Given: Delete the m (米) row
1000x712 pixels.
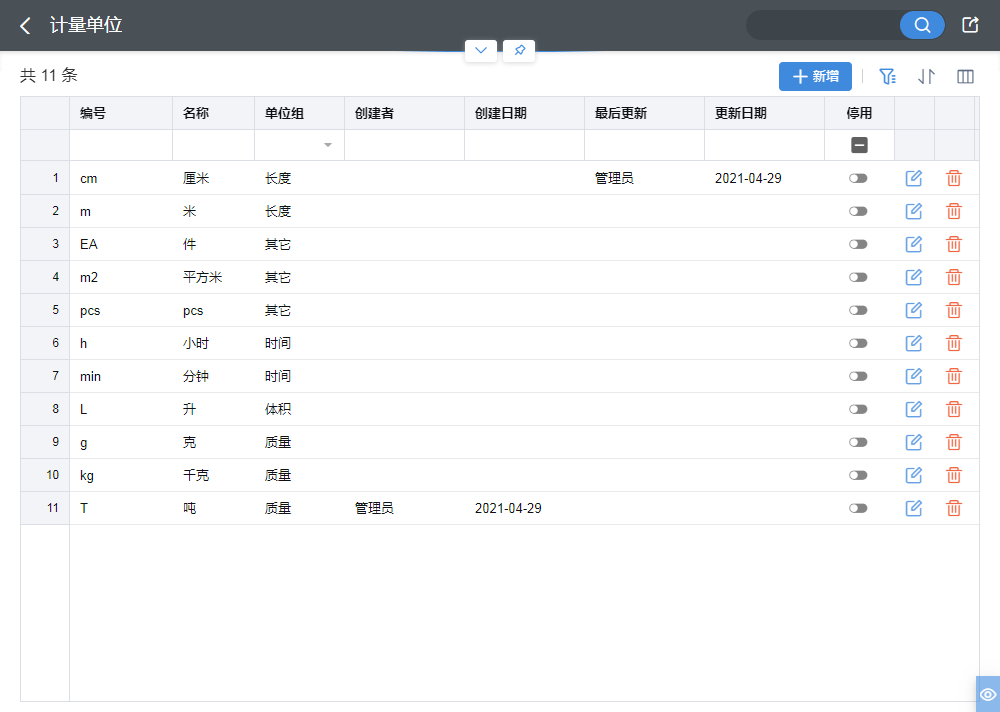Looking at the screenshot, I should pos(953,211).
